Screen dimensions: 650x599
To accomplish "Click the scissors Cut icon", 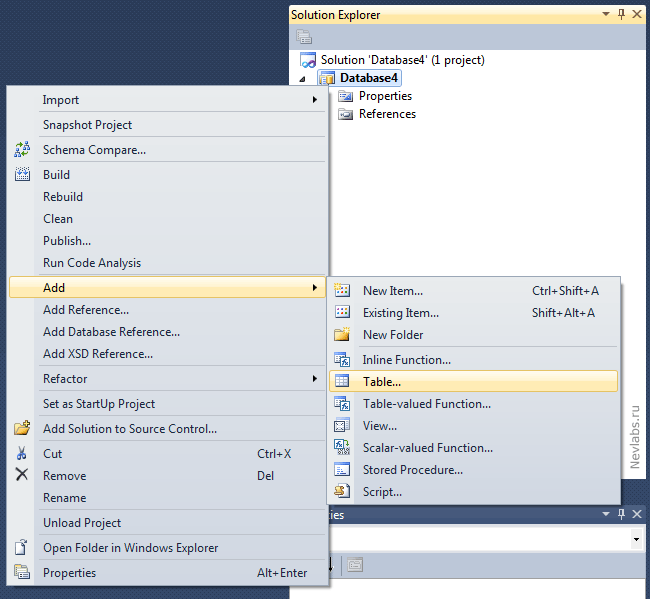I will coord(22,454).
